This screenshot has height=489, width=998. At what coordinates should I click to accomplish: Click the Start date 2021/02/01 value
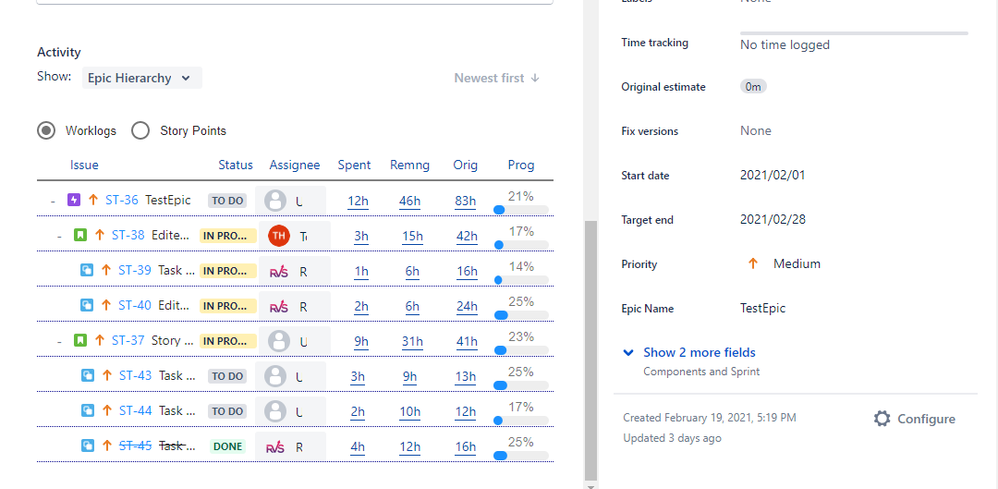click(773, 175)
